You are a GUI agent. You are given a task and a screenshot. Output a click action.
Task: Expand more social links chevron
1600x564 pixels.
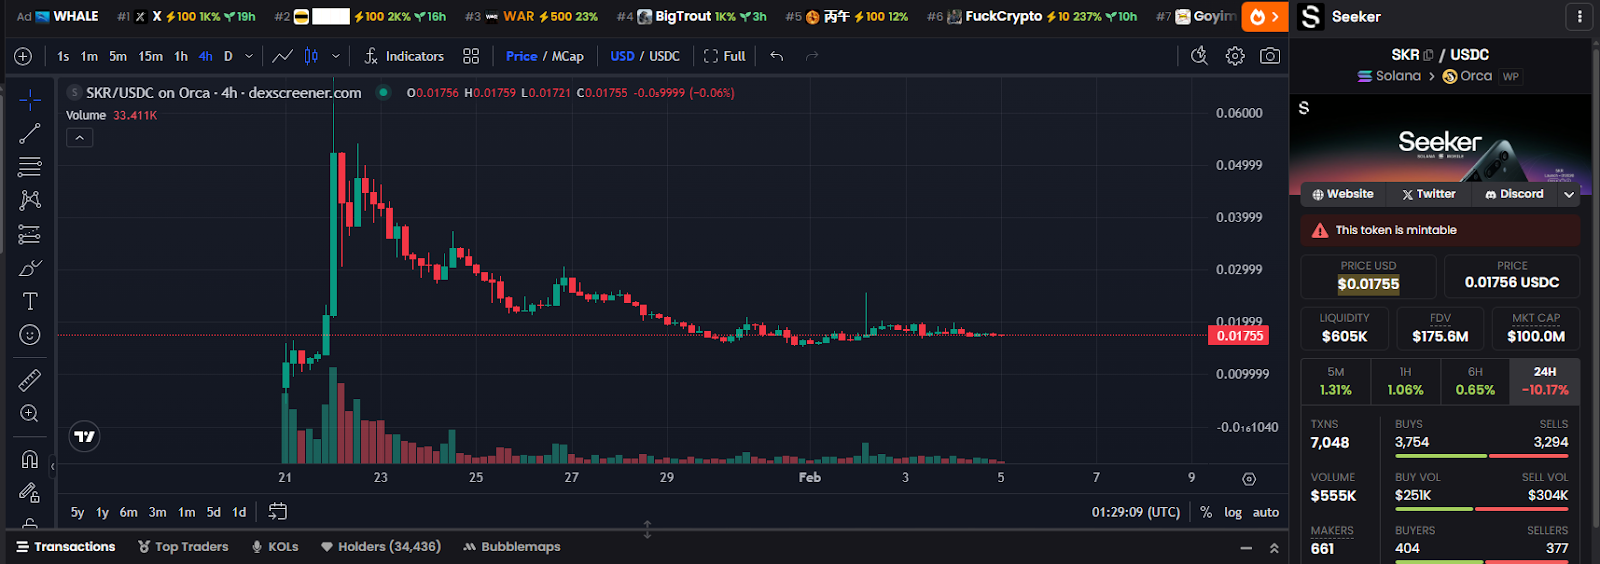(x=1569, y=194)
